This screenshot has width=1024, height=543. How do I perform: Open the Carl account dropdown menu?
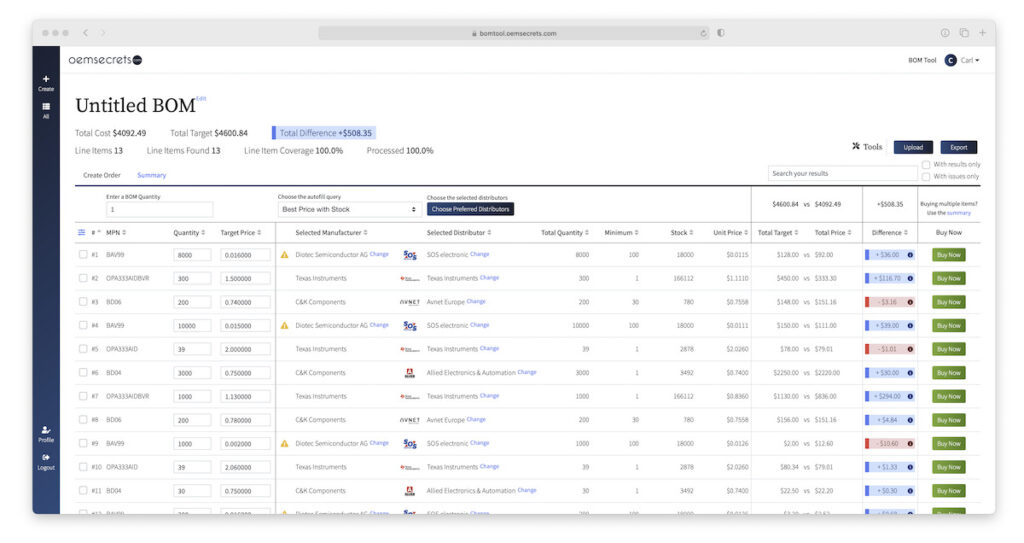tap(970, 60)
